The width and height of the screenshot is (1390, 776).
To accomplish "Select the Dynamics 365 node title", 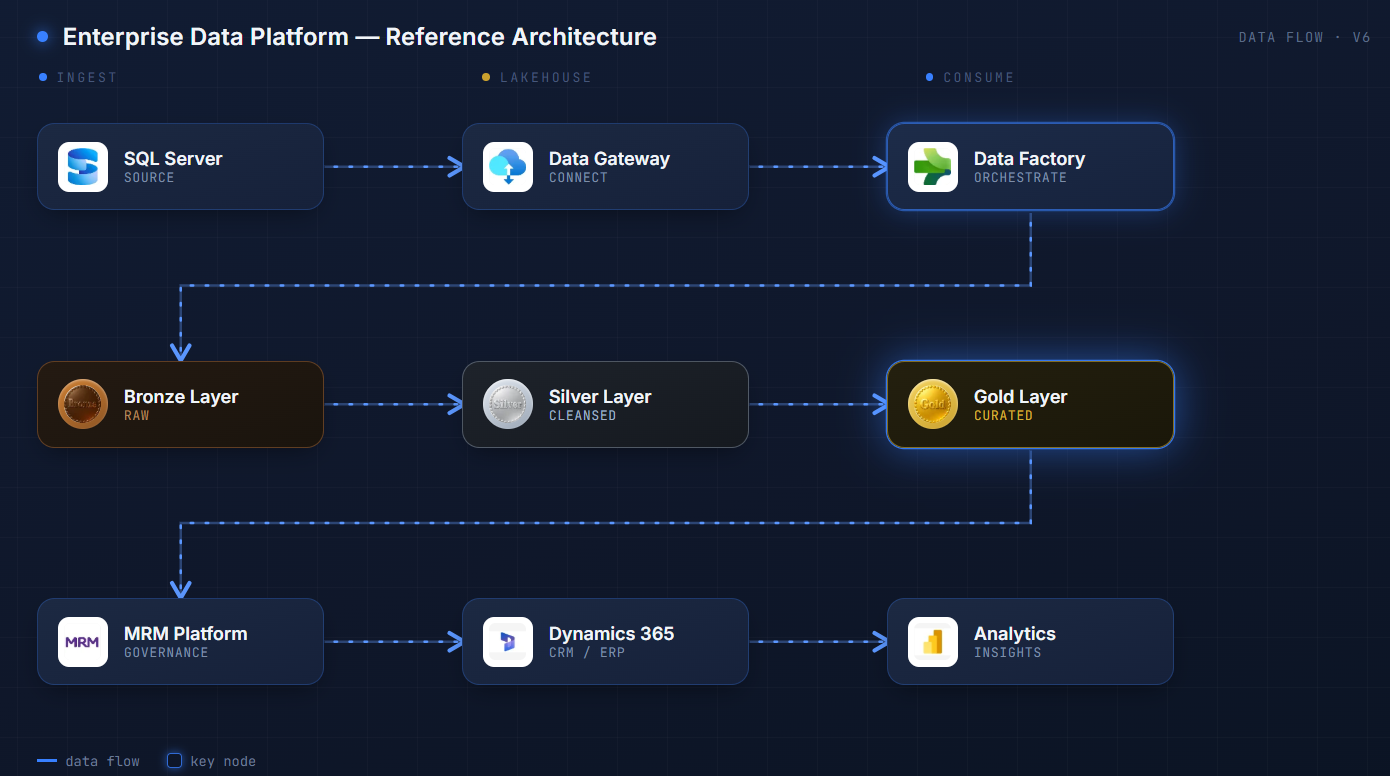I will coord(611,634).
